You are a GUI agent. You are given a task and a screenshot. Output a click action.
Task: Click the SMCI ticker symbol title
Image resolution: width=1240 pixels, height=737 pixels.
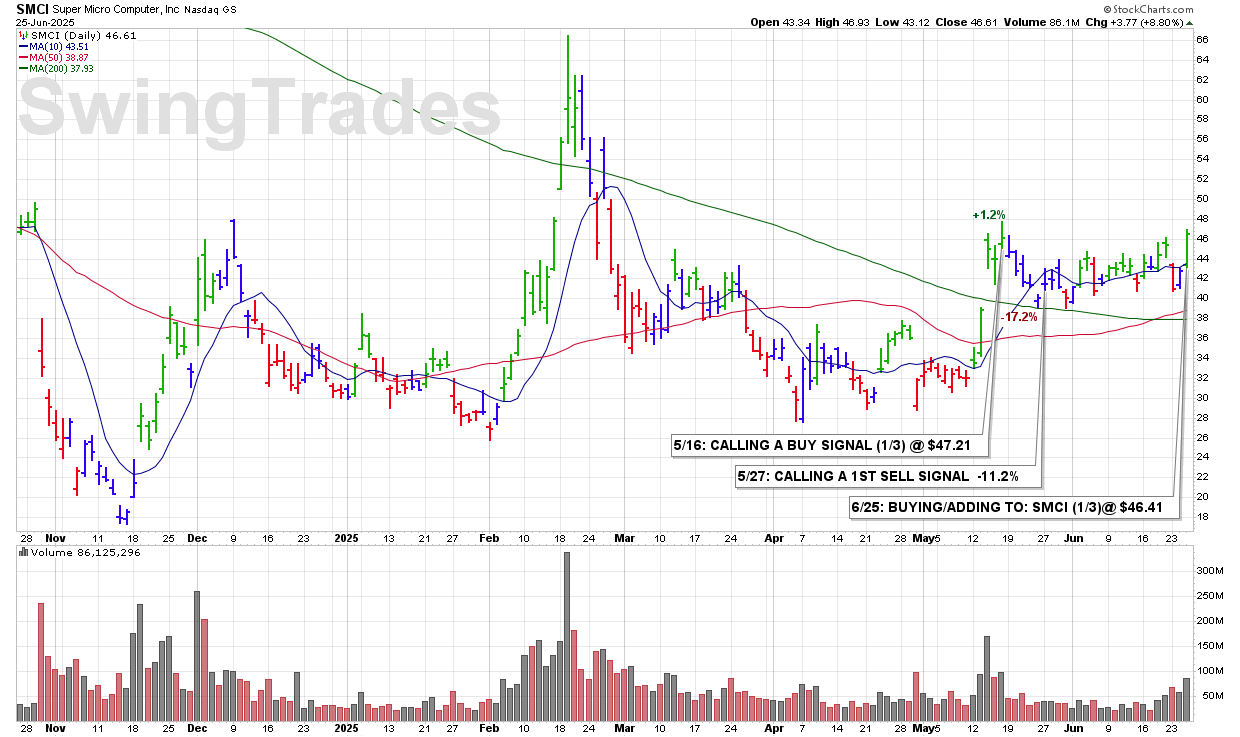(33, 8)
